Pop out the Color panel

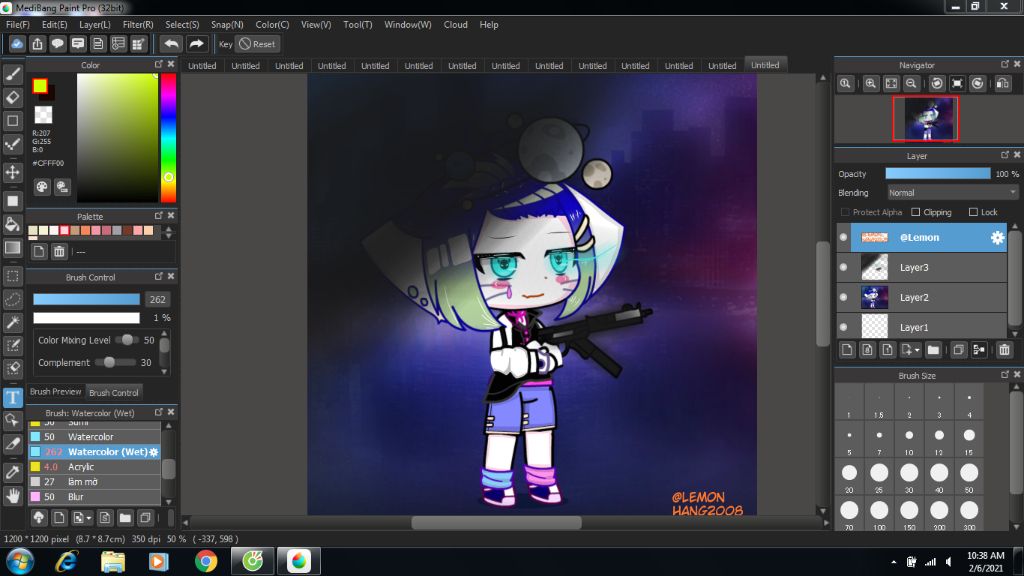point(159,64)
